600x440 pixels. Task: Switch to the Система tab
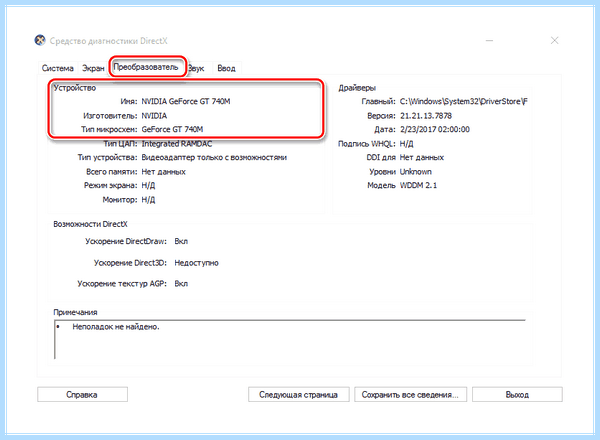(57, 68)
